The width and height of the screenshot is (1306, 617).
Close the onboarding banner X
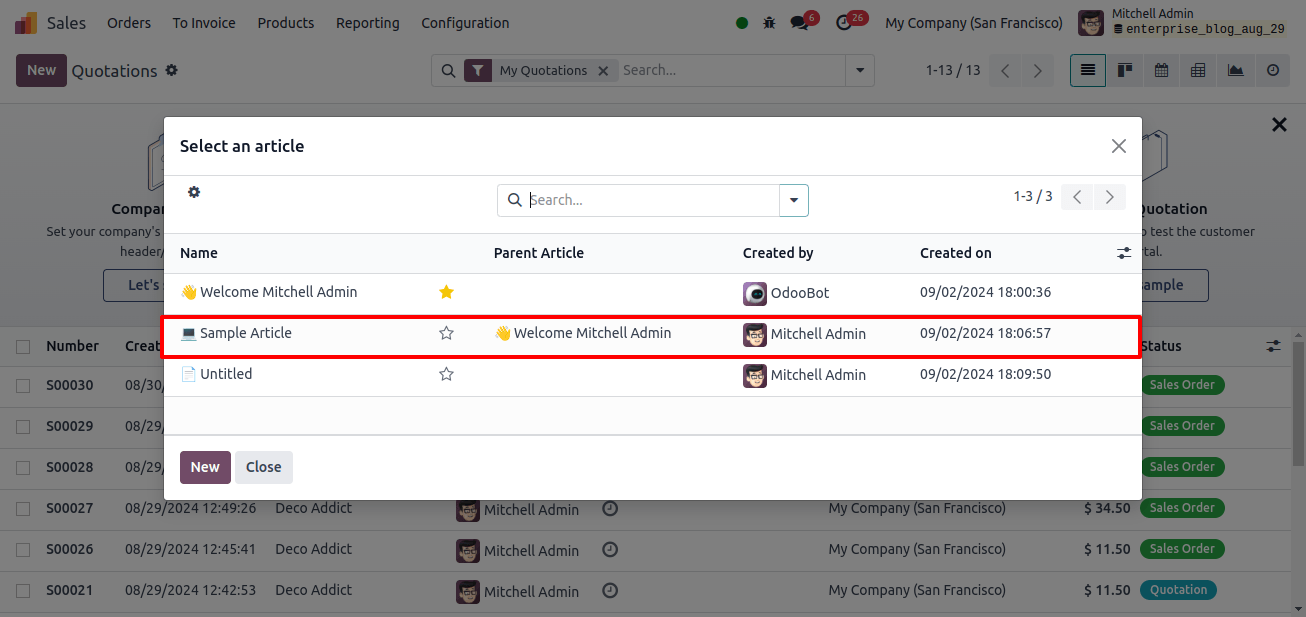(x=1279, y=124)
